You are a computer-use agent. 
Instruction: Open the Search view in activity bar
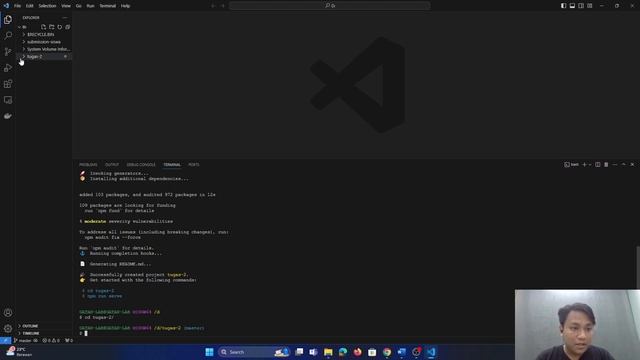tap(8, 36)
